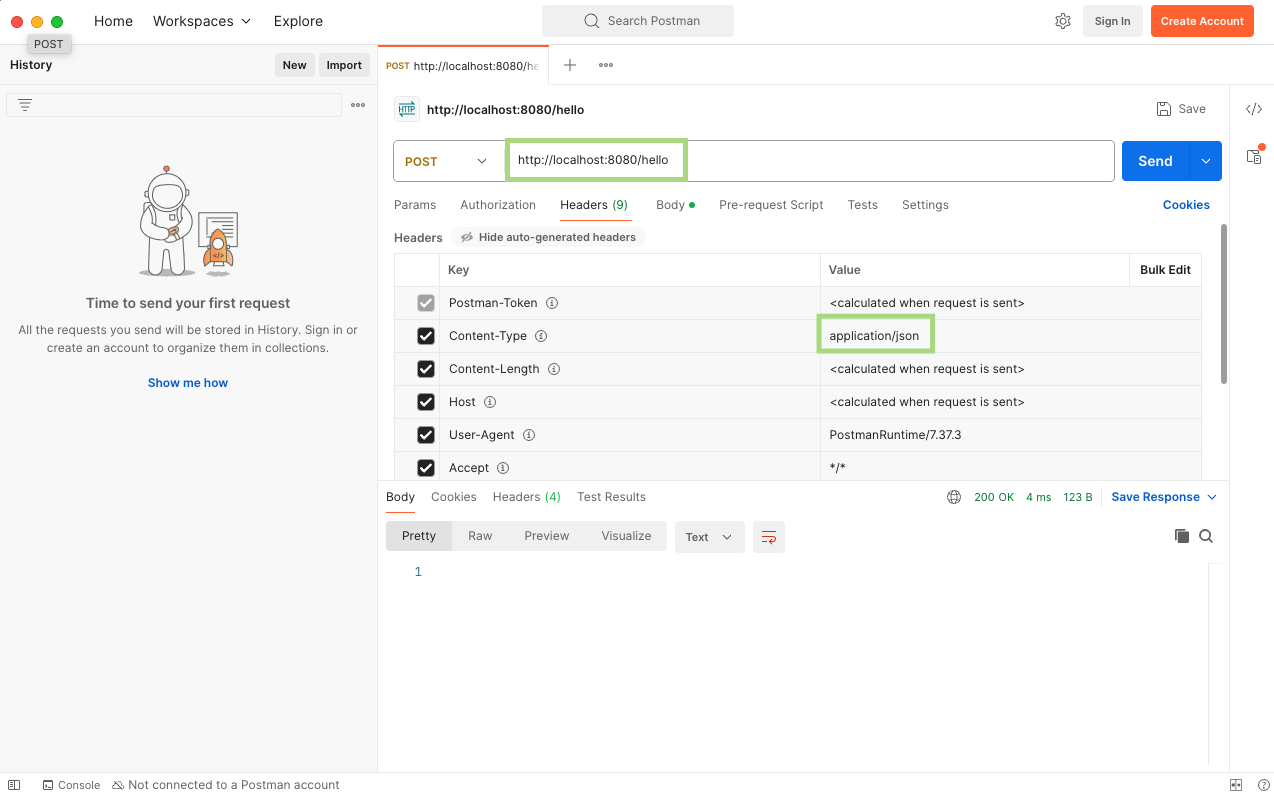Viewport: 1274px width, 792px height.
Task: Search the response with magnifier icon
Action: point(1206,536)
